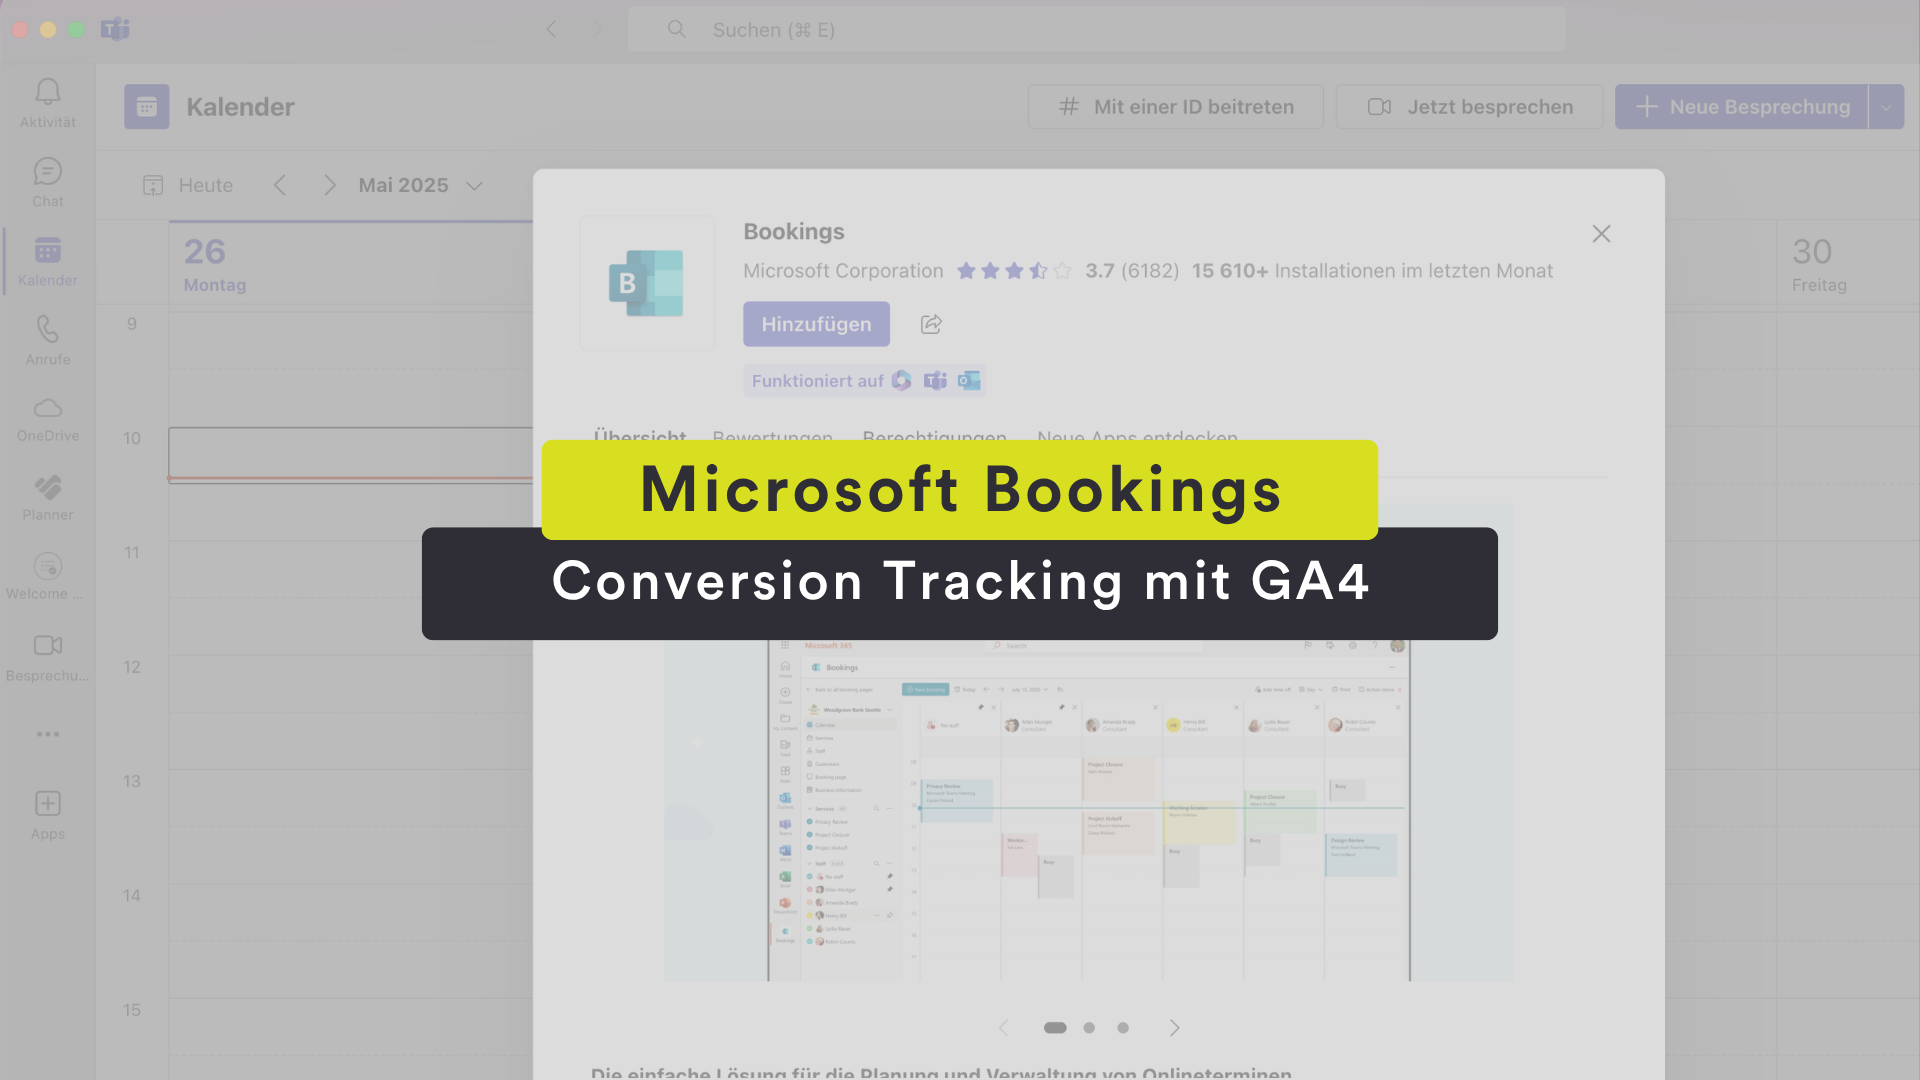Share the Bookings app link icon
Screen dimensions: 1920x1080
931,324
